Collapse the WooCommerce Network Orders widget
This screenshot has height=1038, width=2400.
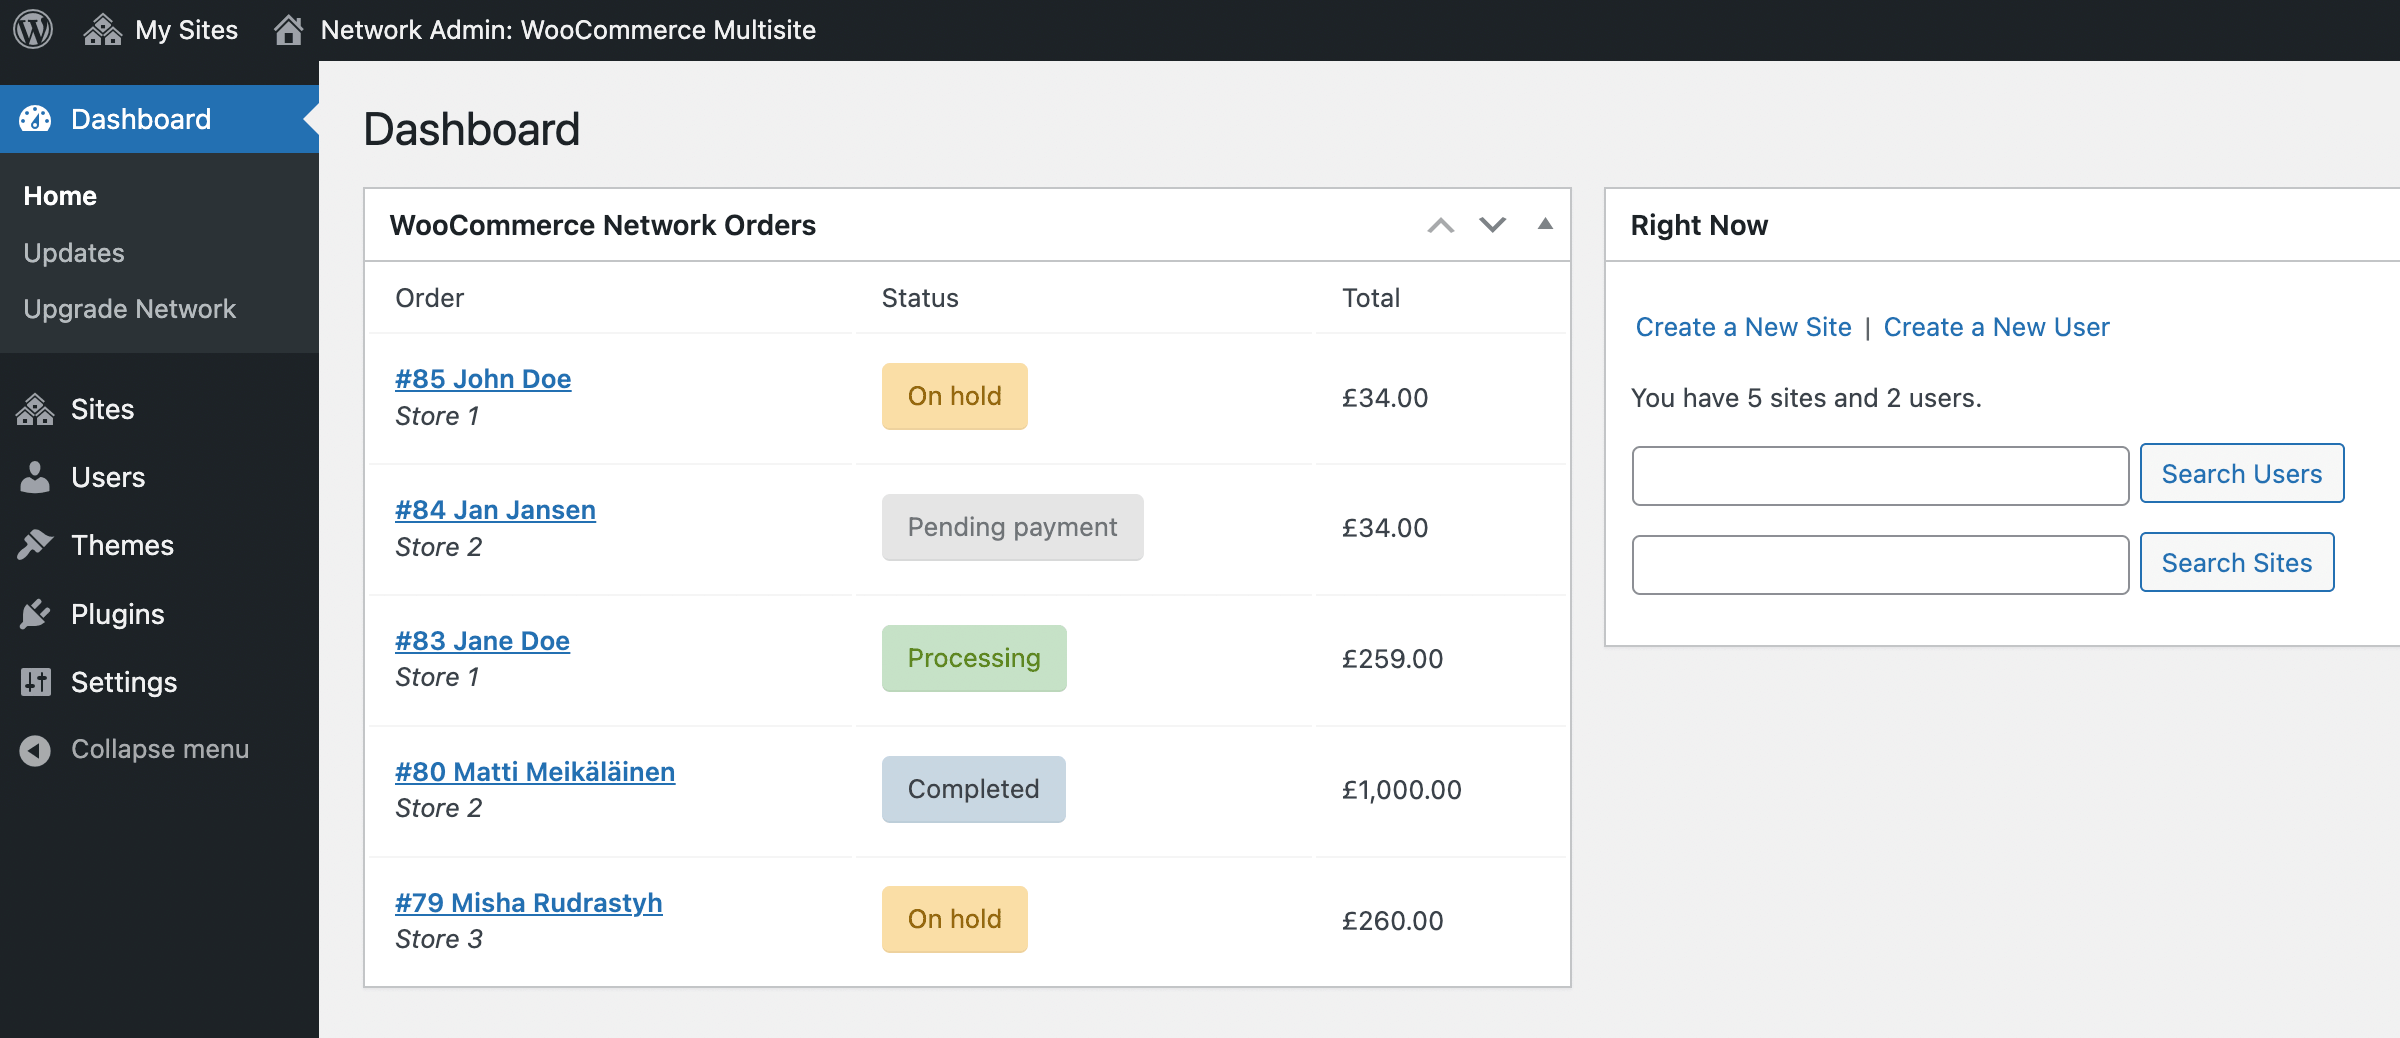click(x=1544, y=225)
